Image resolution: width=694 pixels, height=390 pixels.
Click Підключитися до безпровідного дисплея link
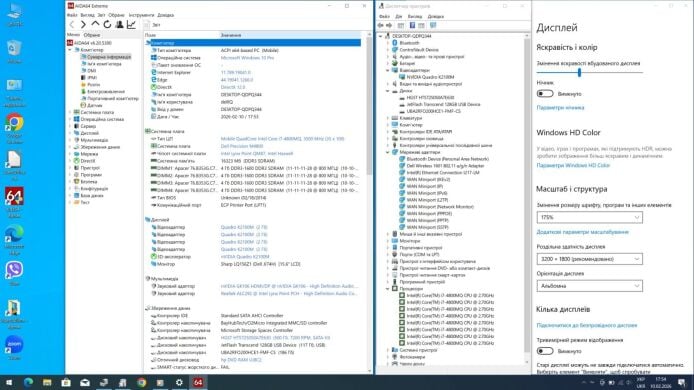[587, 325]
